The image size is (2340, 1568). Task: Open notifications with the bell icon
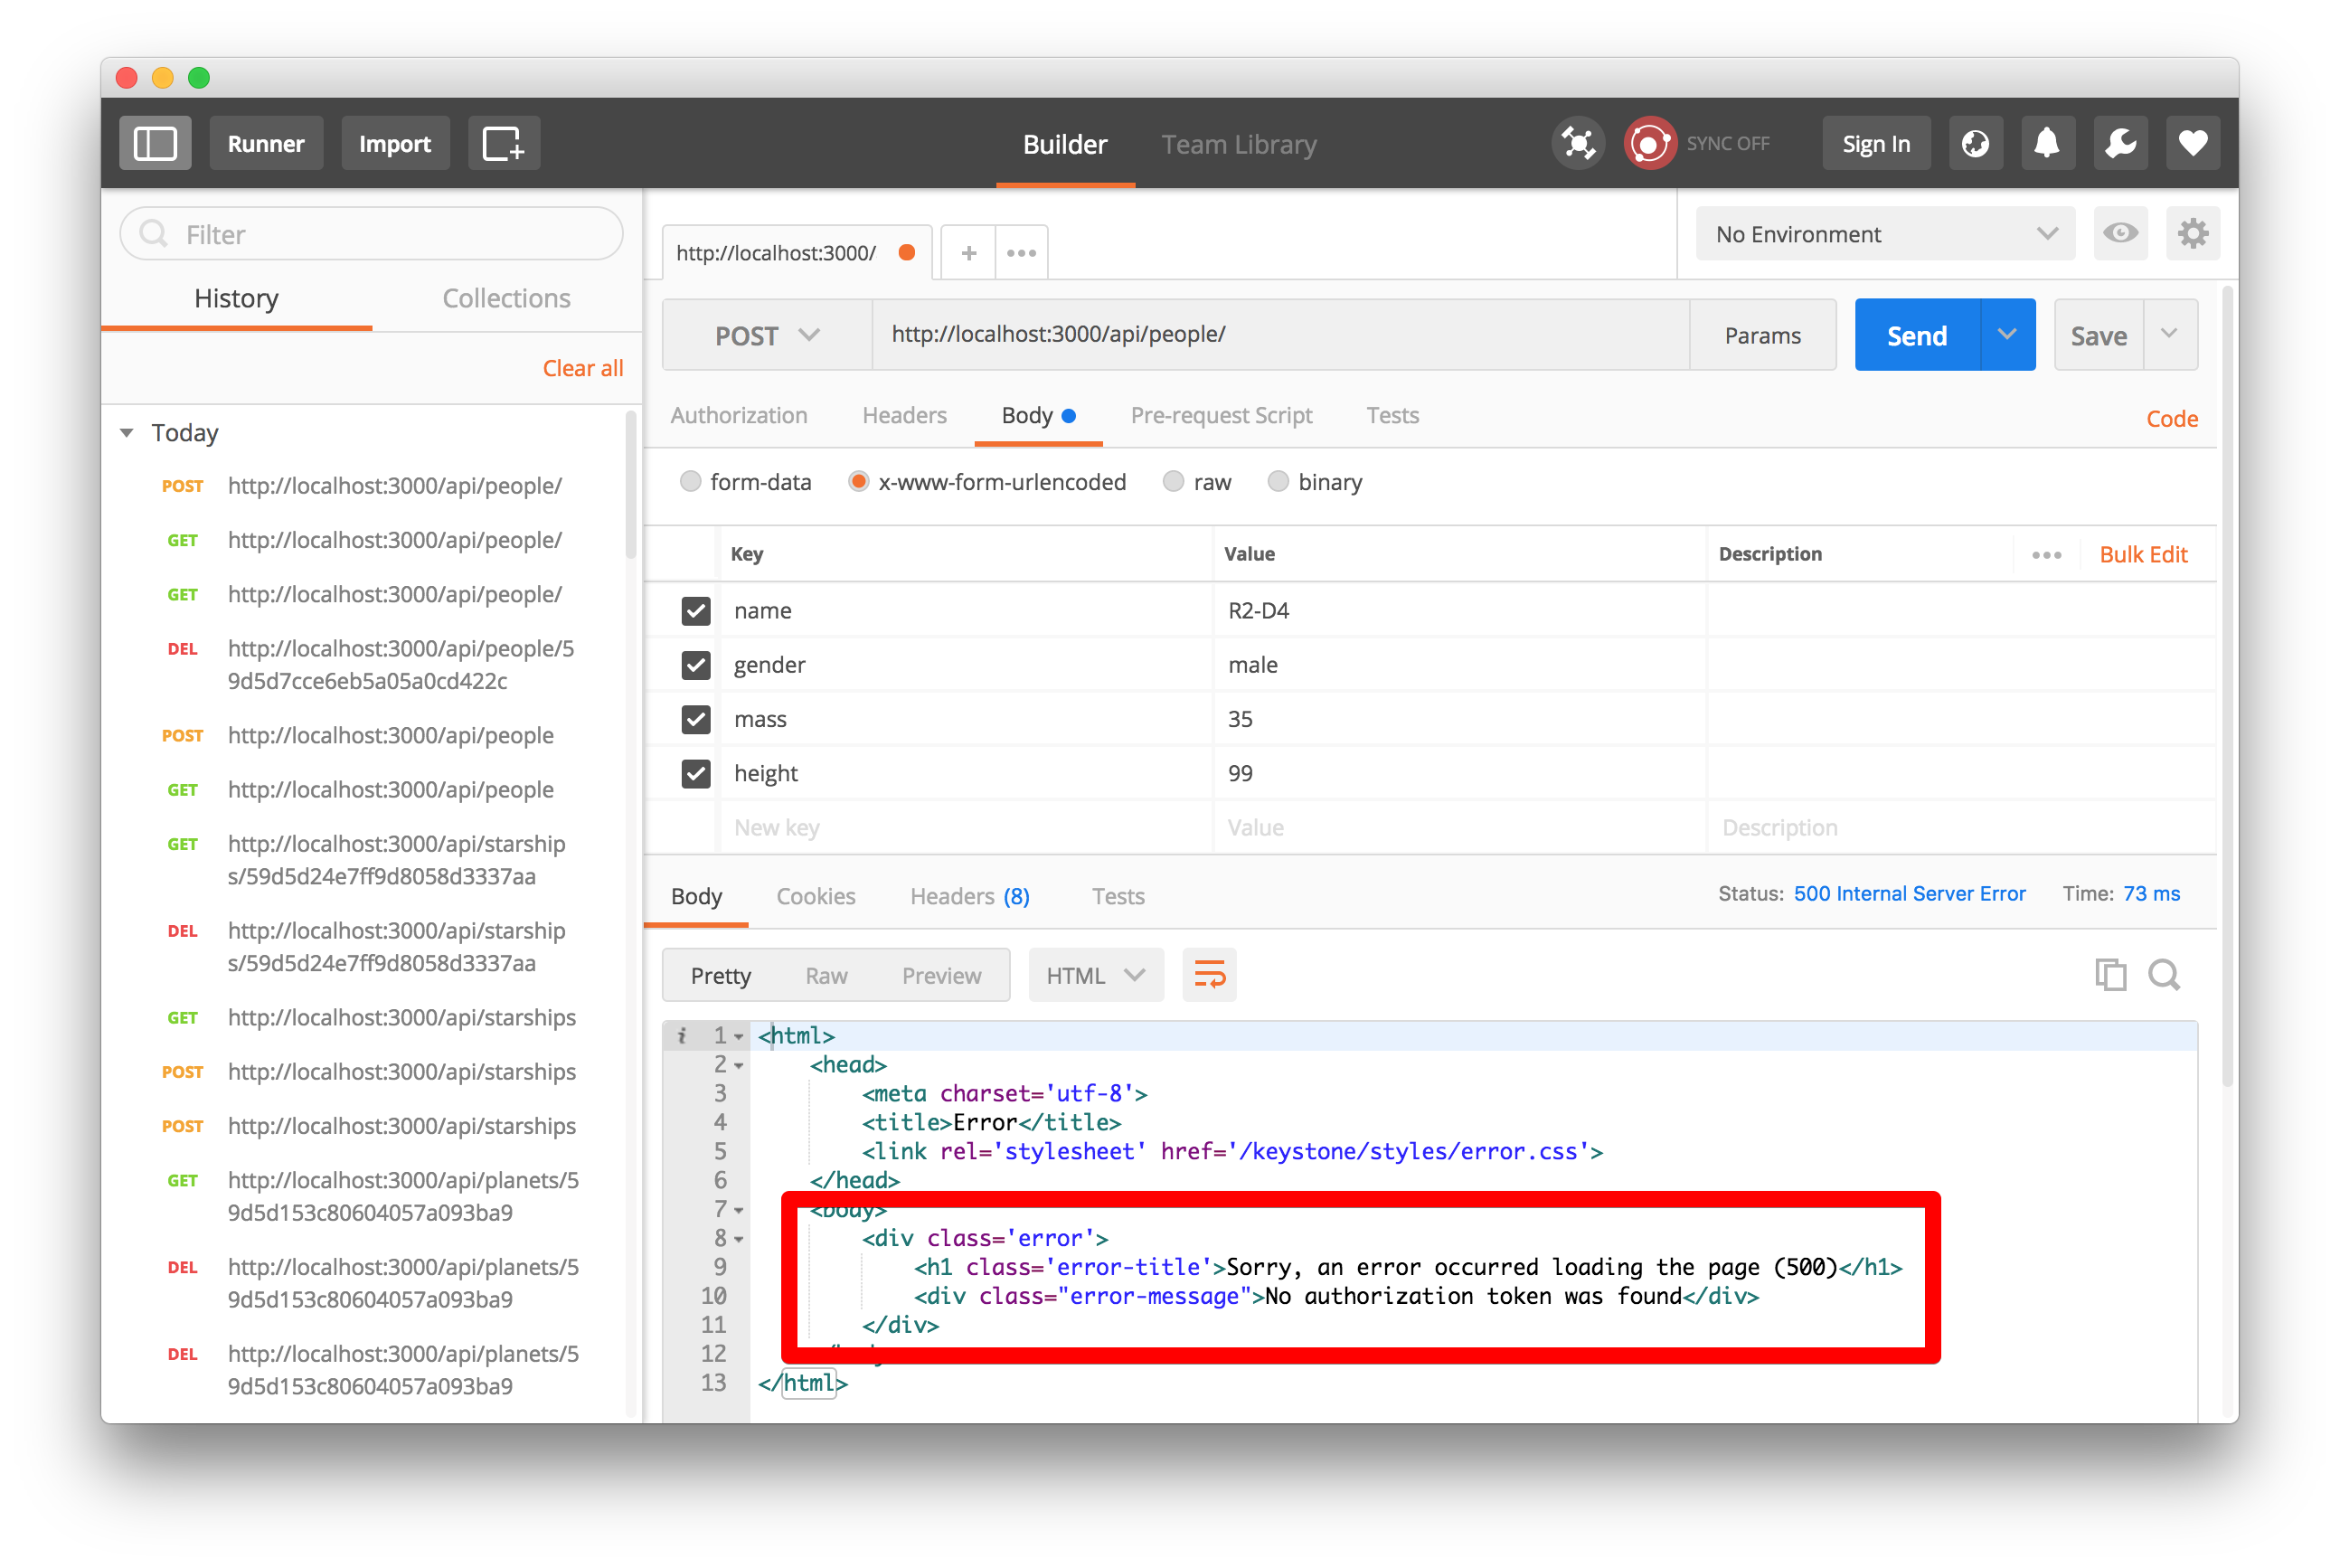pyautogui.click(x=2047, y=144)
